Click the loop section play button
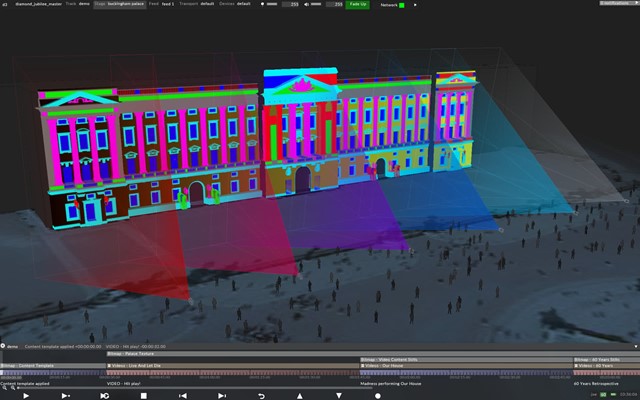The width and height of the screenshot is (640, 400). tap(104, 396)
